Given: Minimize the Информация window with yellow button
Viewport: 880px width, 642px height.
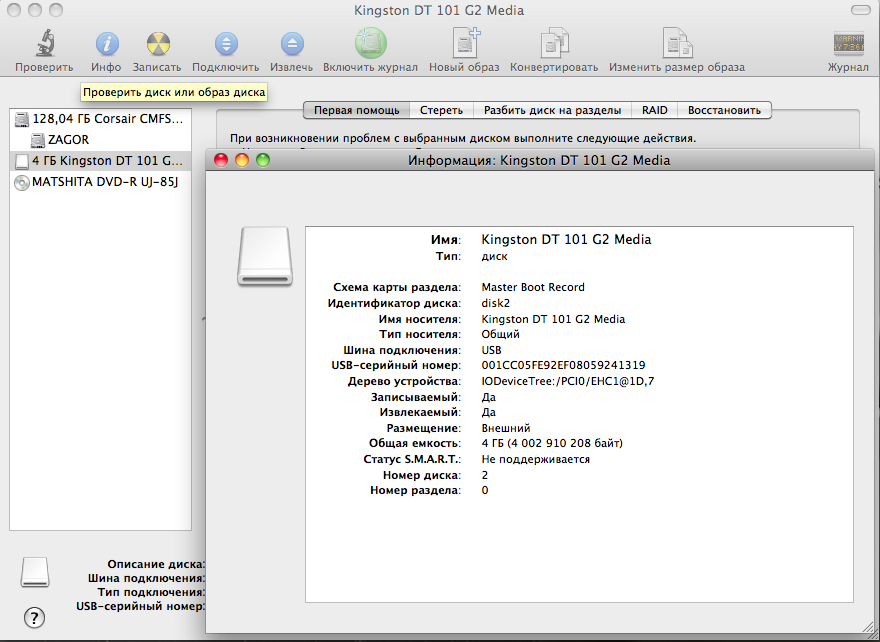Looking at the screenshot, I should pos(242,160).
